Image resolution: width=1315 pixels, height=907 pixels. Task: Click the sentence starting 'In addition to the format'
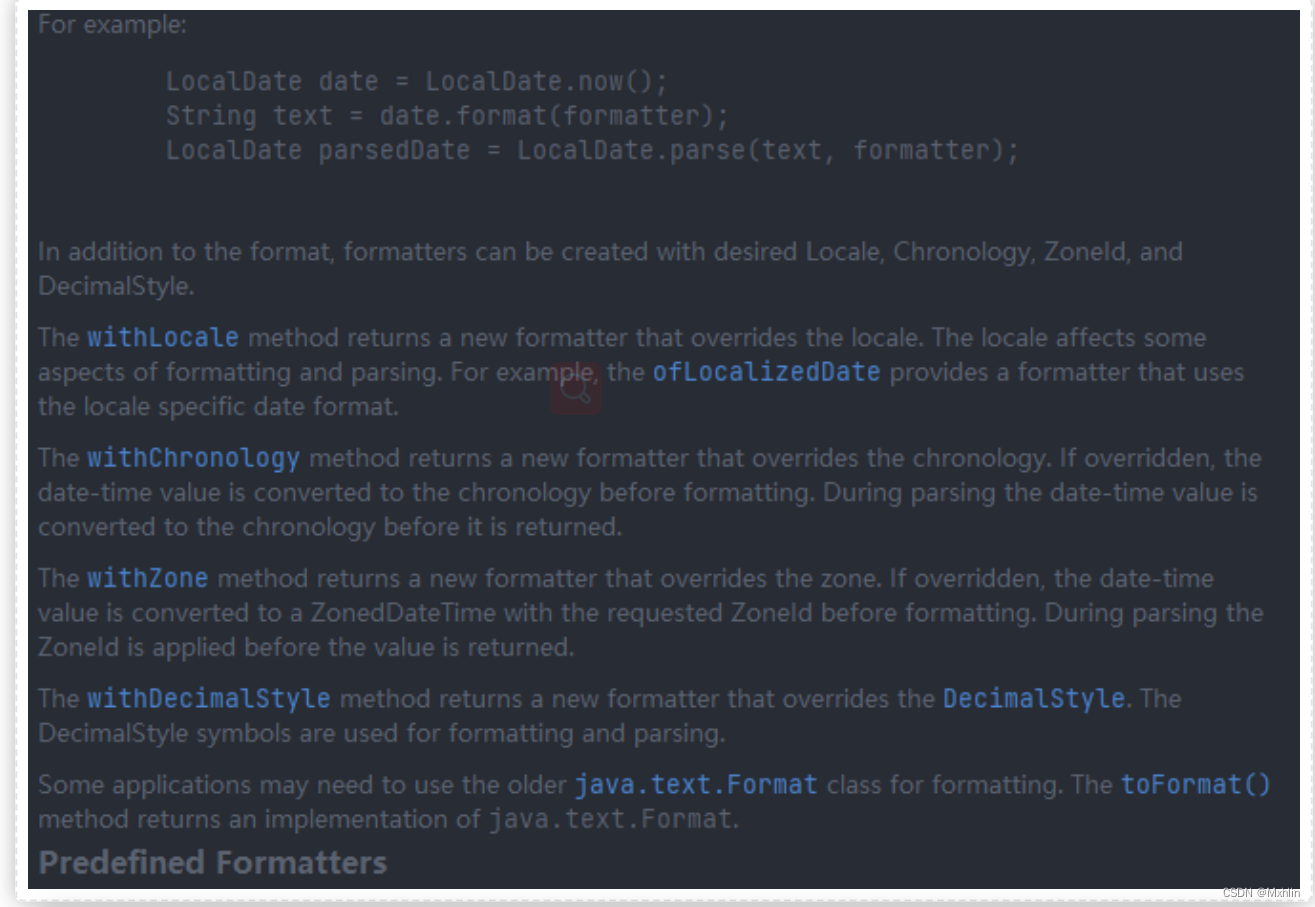pos(610,268)
